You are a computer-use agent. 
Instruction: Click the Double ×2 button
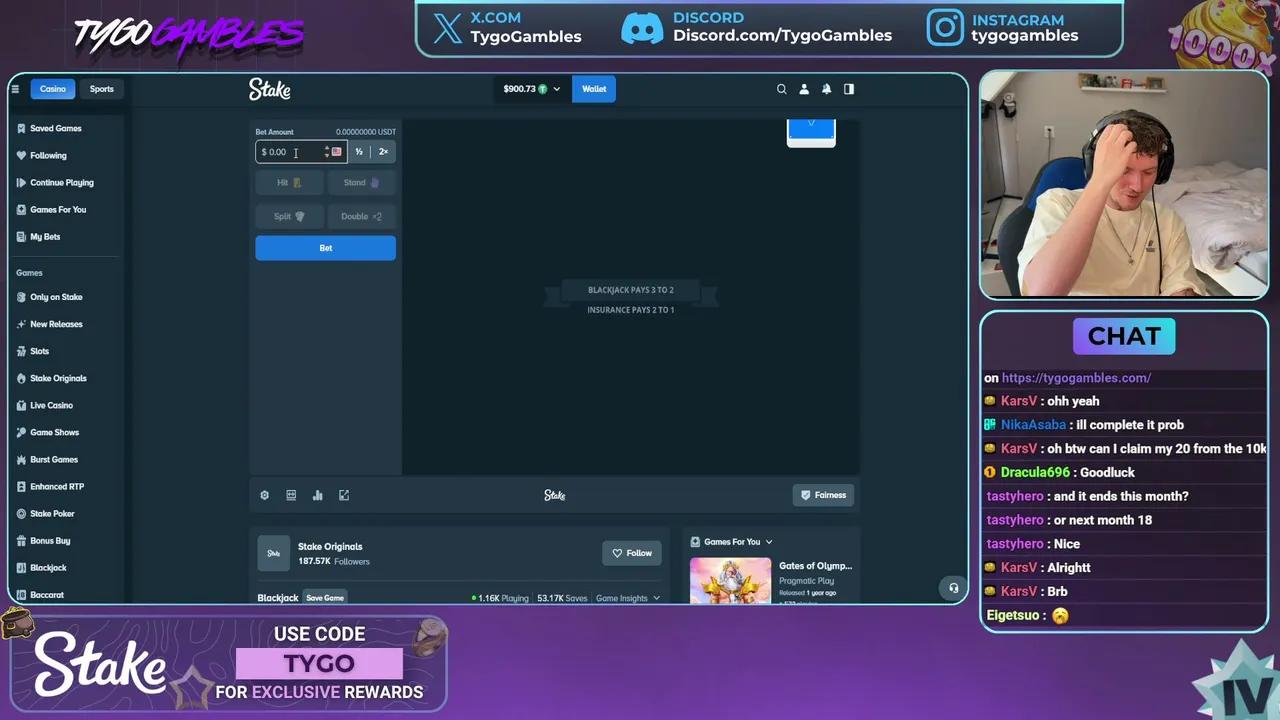click(361, 216)
